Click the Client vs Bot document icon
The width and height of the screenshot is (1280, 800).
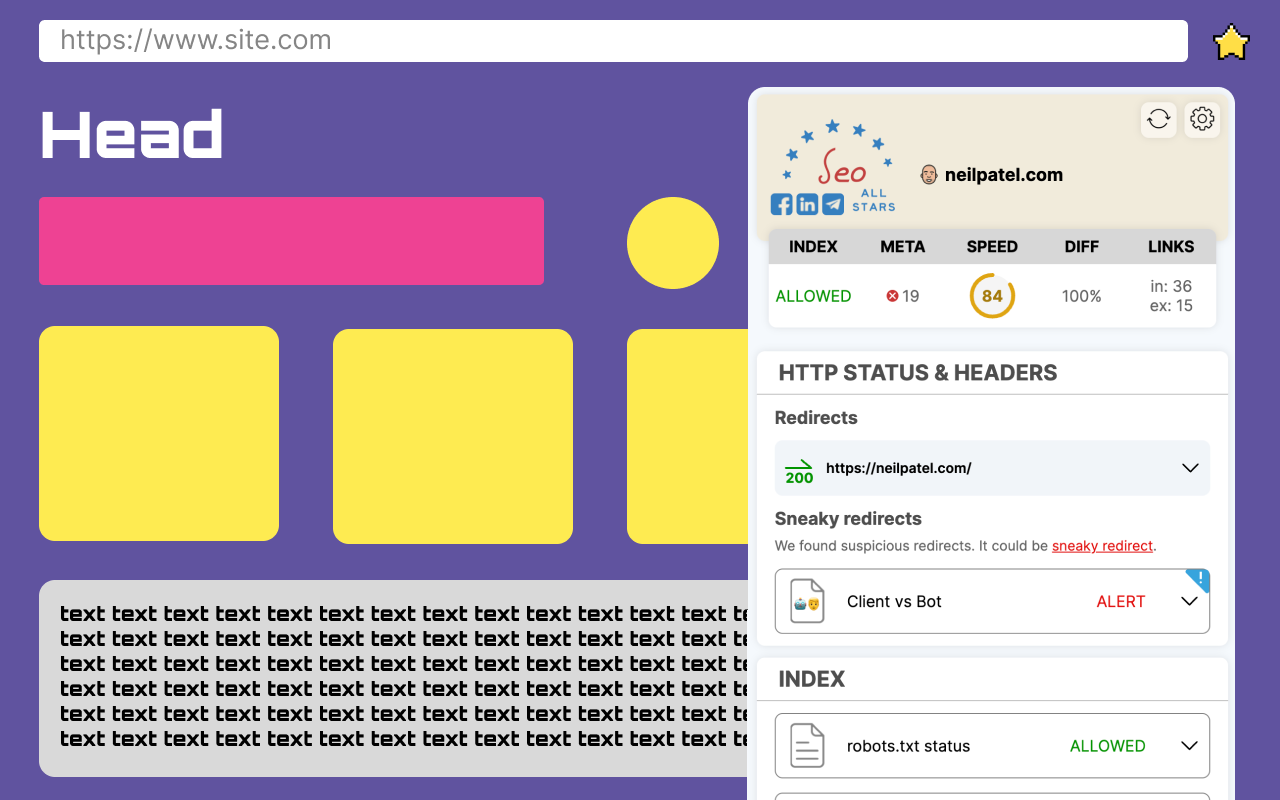(x=807, y=601)
